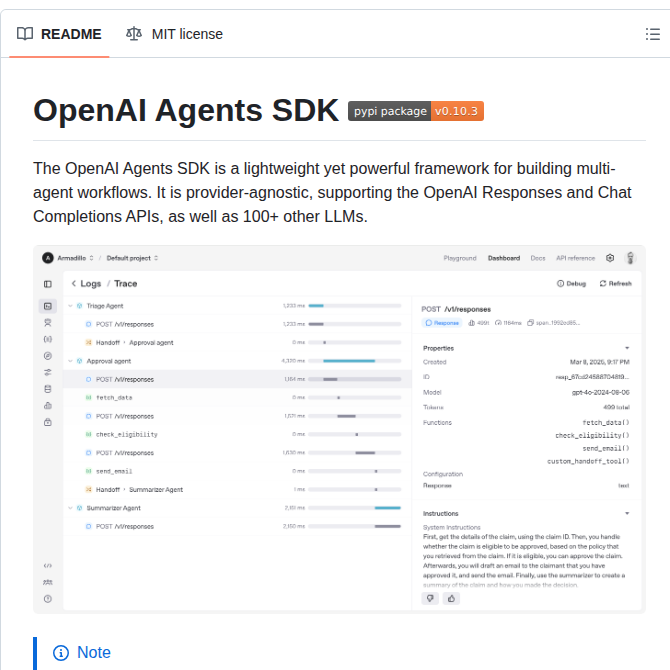Screen dimensions: 670x670
Task: Open the embedded trace dashboard screenshot image
Action: click(x=339, y=429)
